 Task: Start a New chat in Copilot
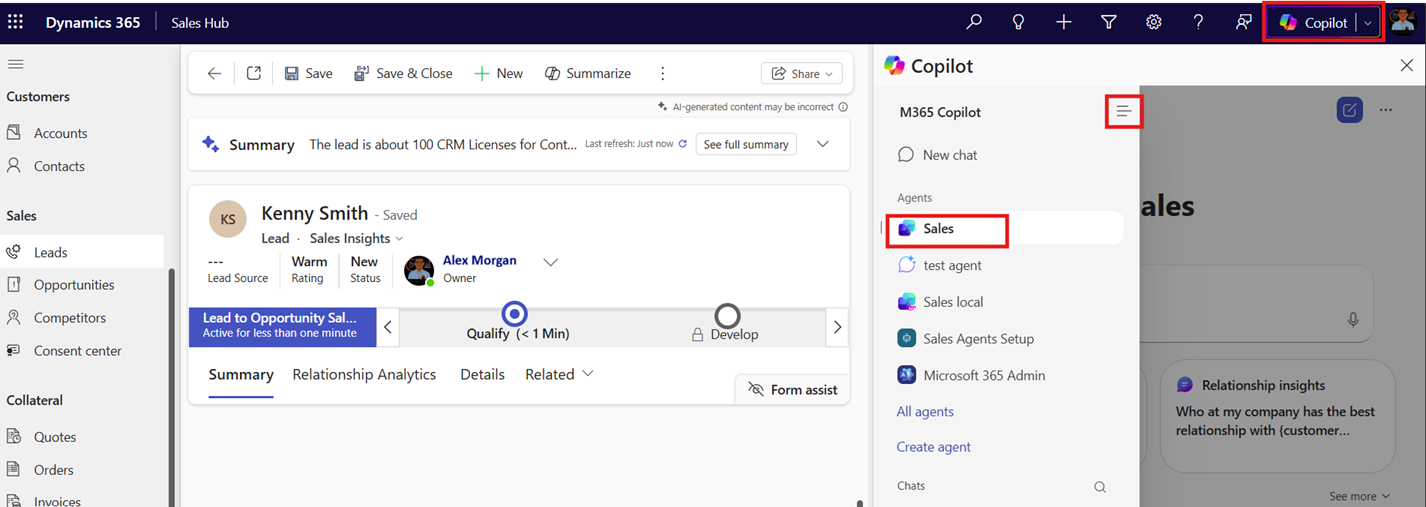938,155
